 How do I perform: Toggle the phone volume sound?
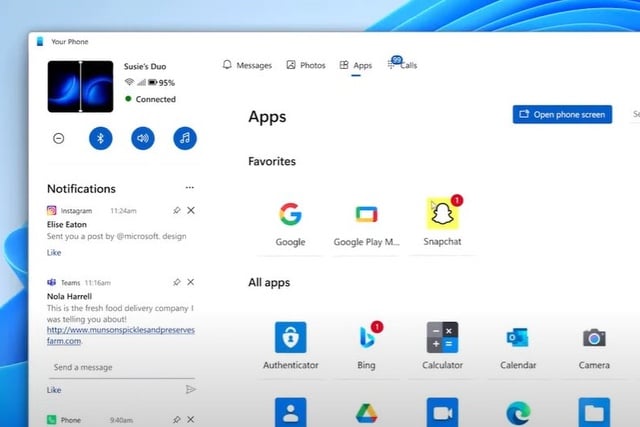143,138
